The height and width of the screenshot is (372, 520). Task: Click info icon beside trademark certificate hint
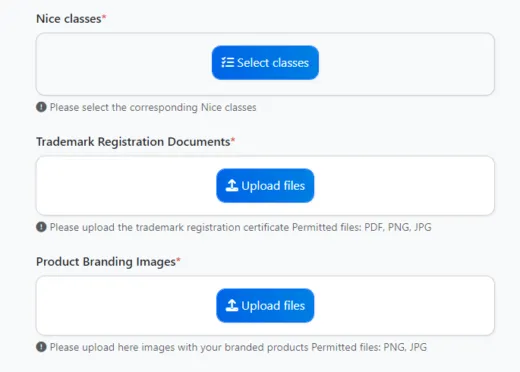tap(41, 227)
